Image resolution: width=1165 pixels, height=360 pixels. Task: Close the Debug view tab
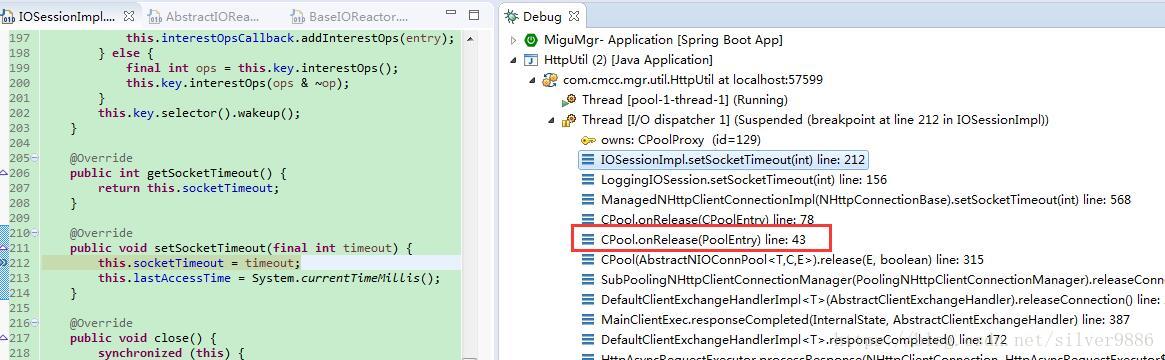pos(574,15)
